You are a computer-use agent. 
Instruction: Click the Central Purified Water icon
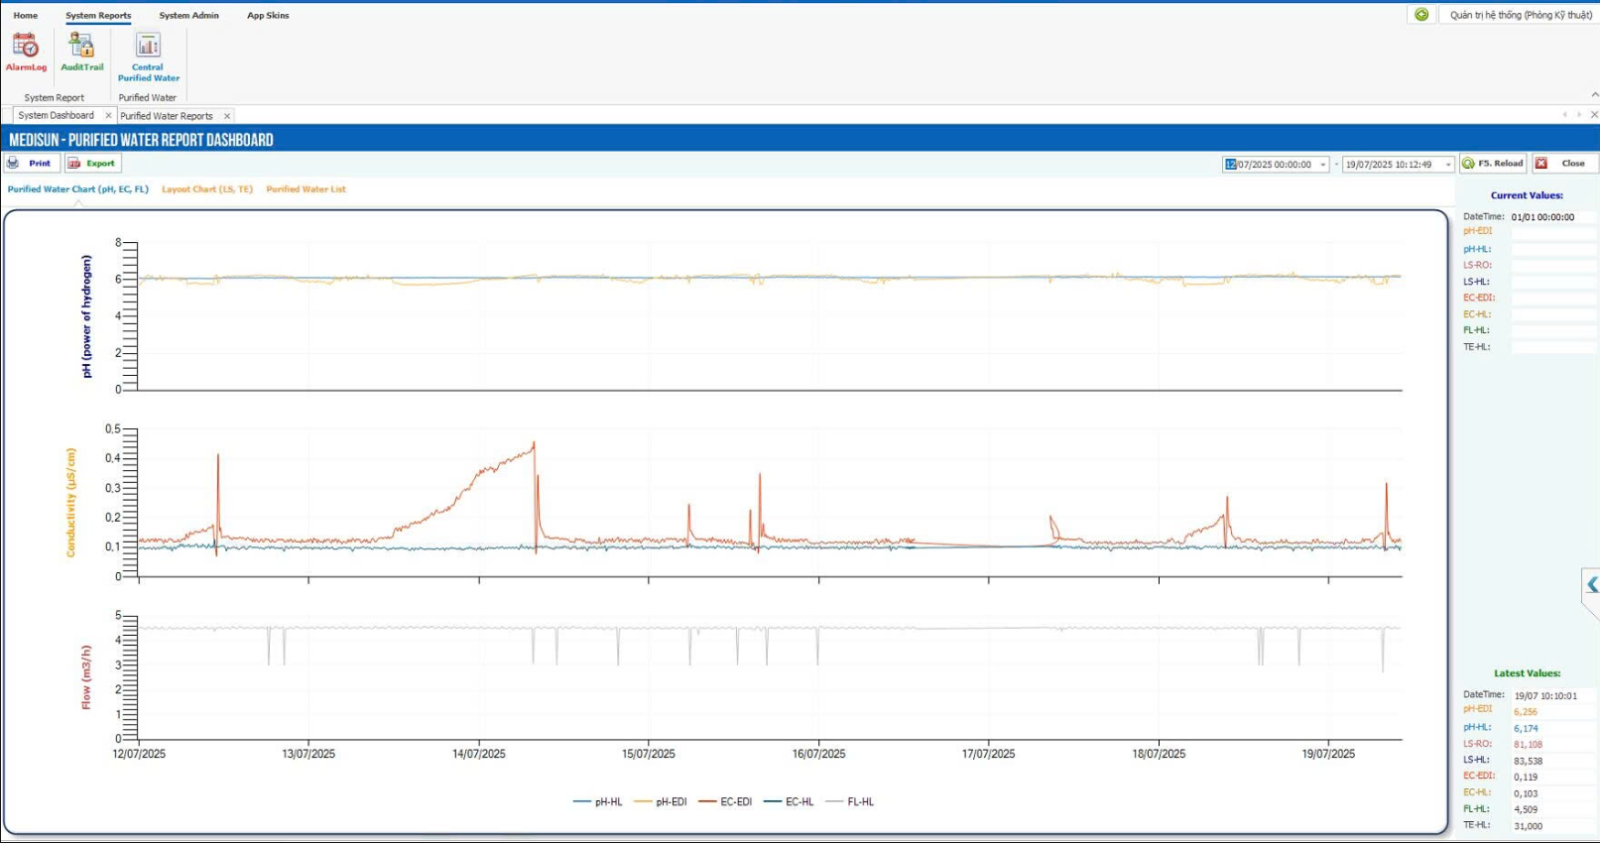click(148, 55)
